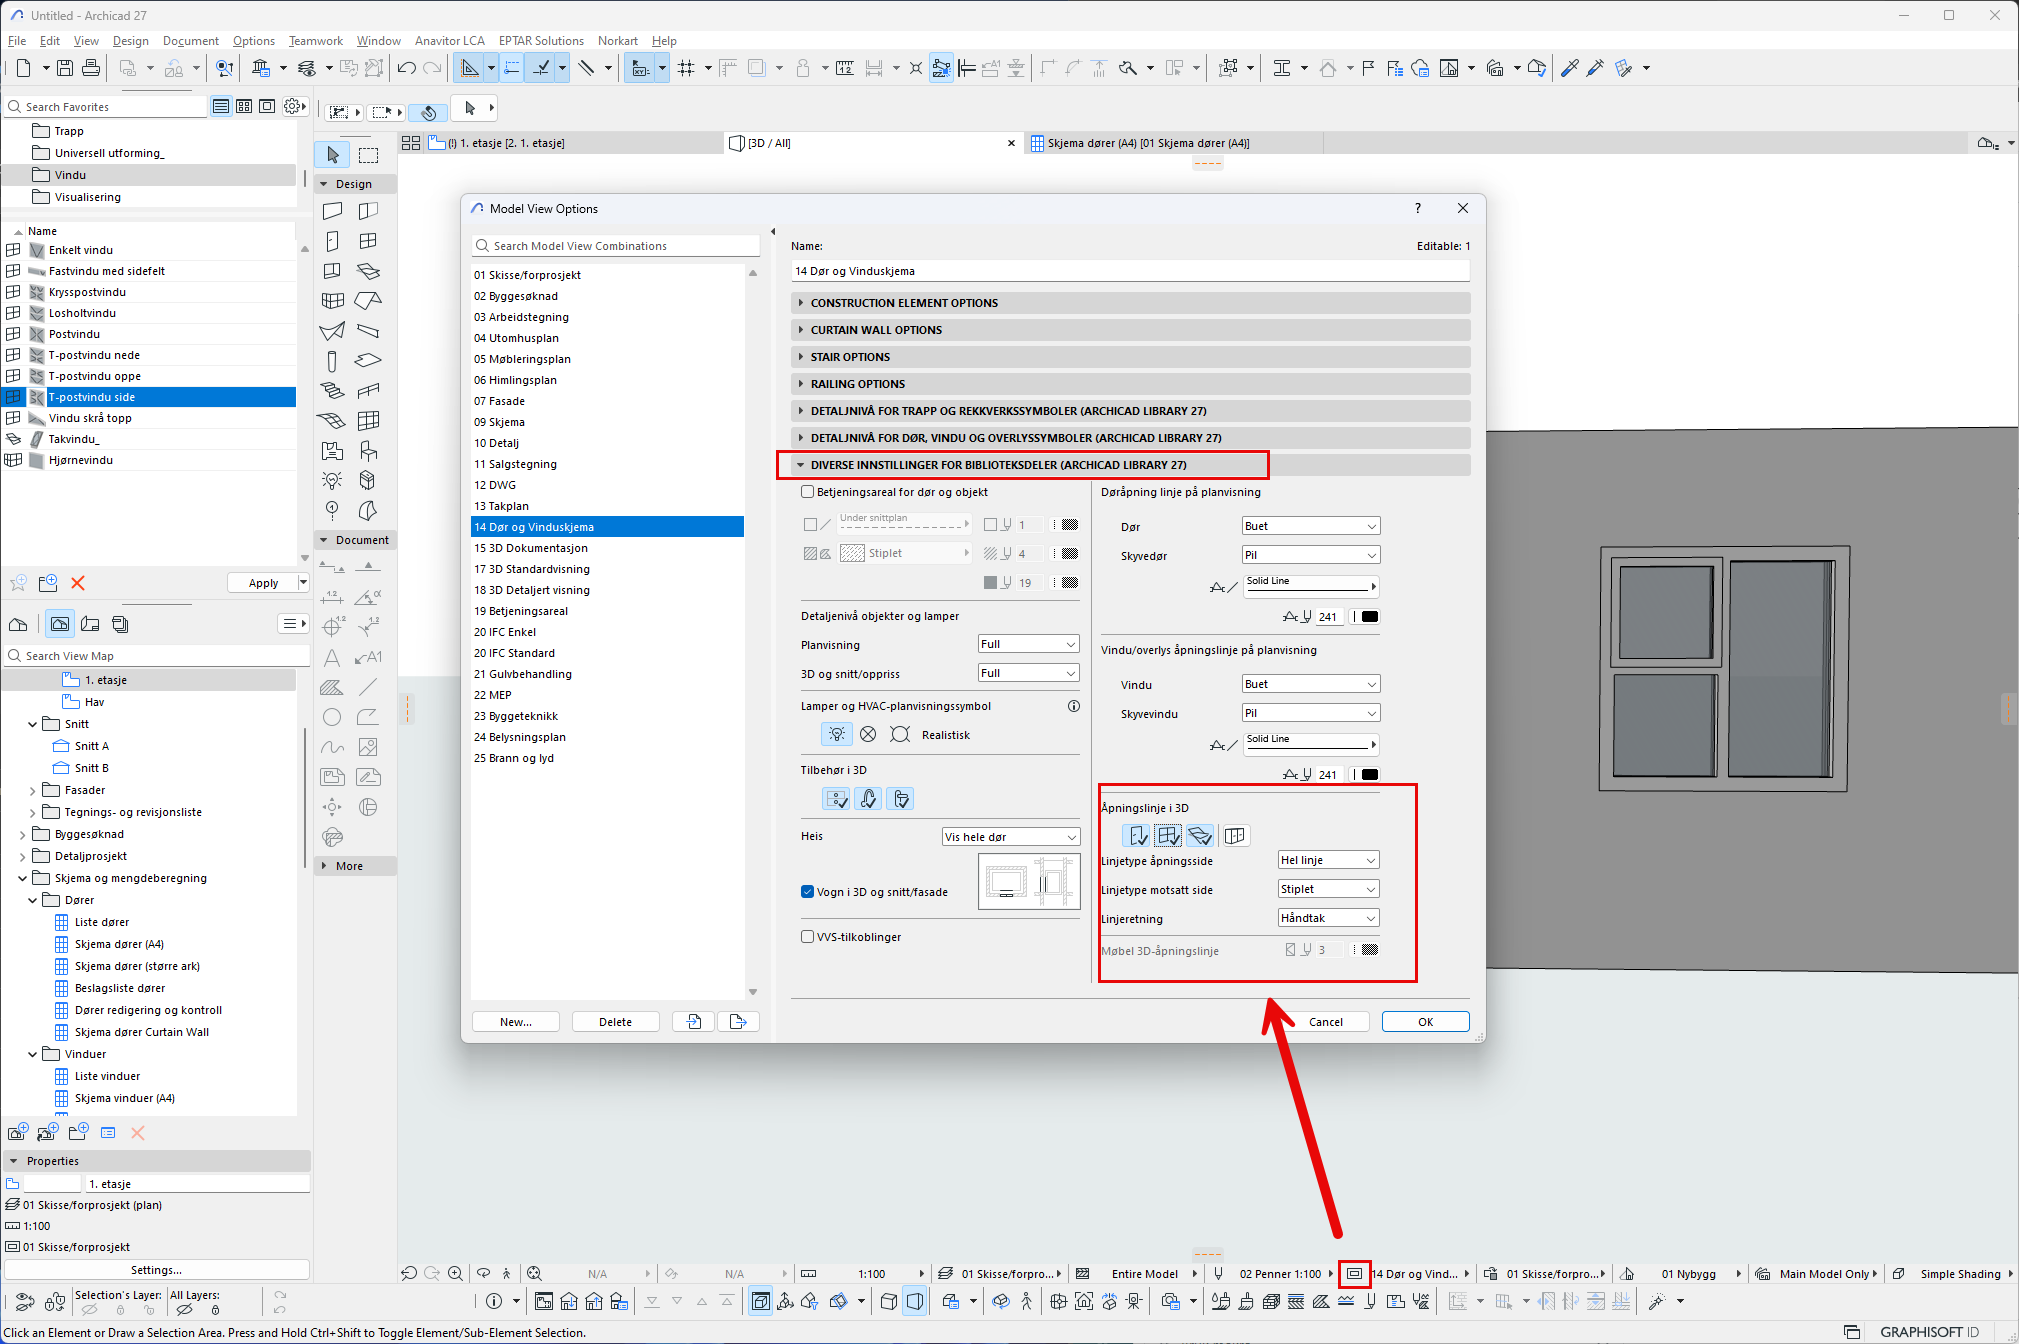Open Model View Options icon in status bar
This screenshot has width=2019, height=1344.
[x=1354, y=1273]
